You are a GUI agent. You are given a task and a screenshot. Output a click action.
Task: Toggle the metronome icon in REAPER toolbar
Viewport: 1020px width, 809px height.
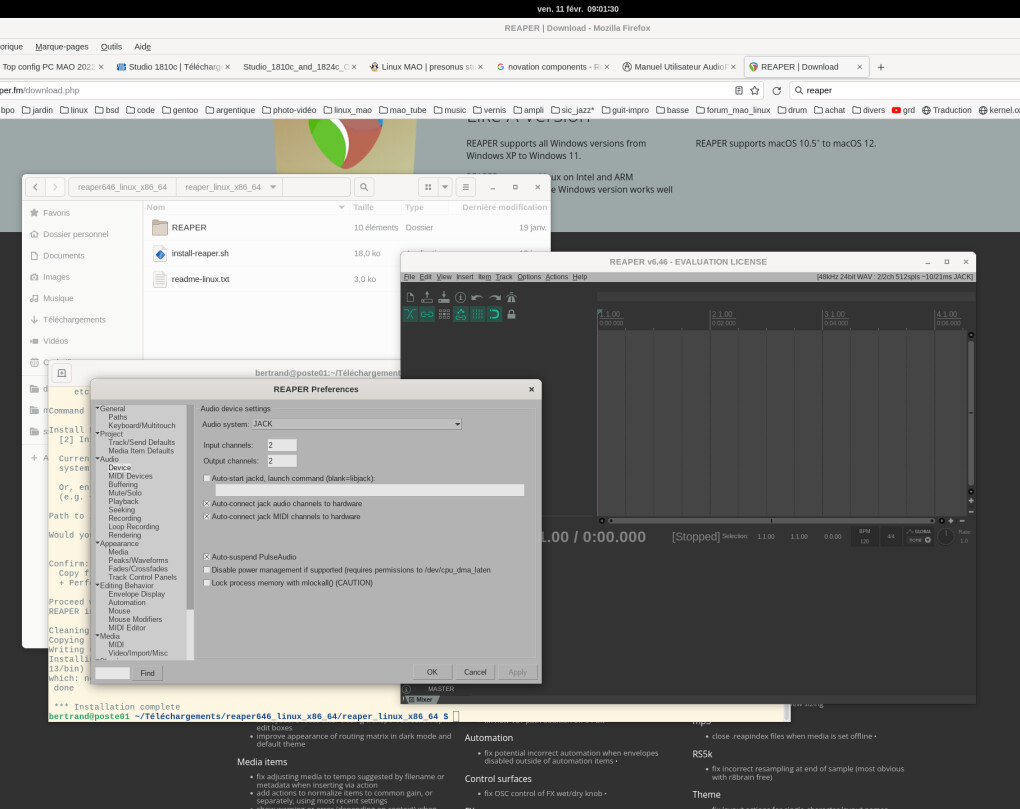point(511,298)
